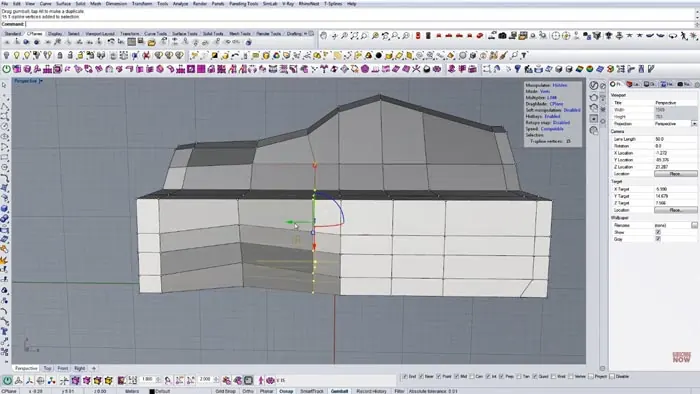This screenshot has width=700, height=394.
Task: Toggle the Quad osnap checkbox
Action: (535, 377)
